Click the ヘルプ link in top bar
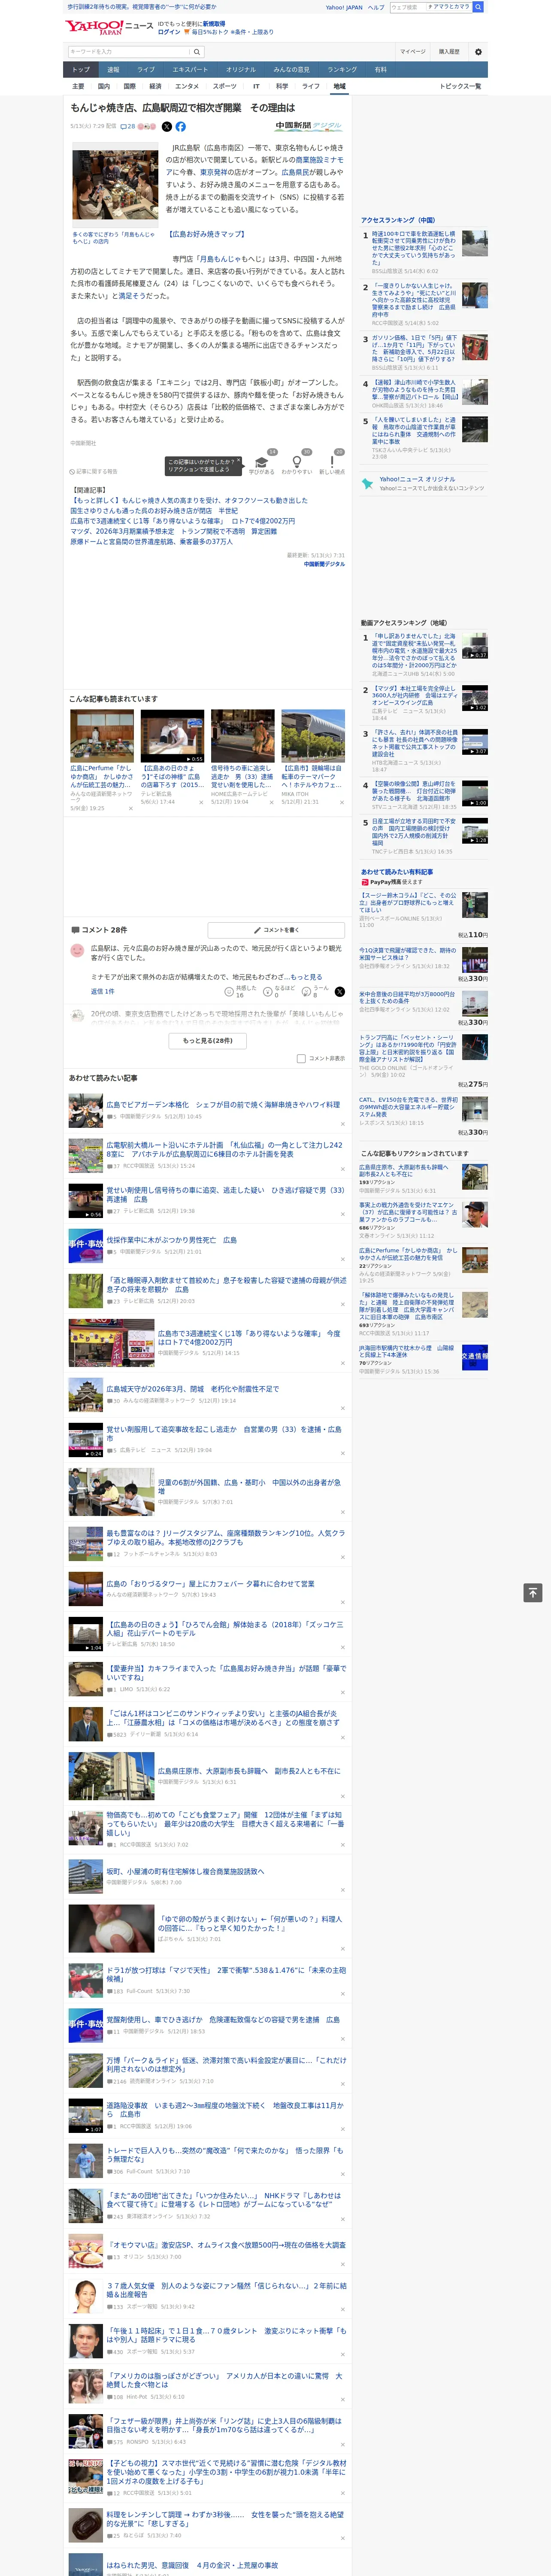Viewport: 551px width, 2576px height. click(x=376, y=7)
